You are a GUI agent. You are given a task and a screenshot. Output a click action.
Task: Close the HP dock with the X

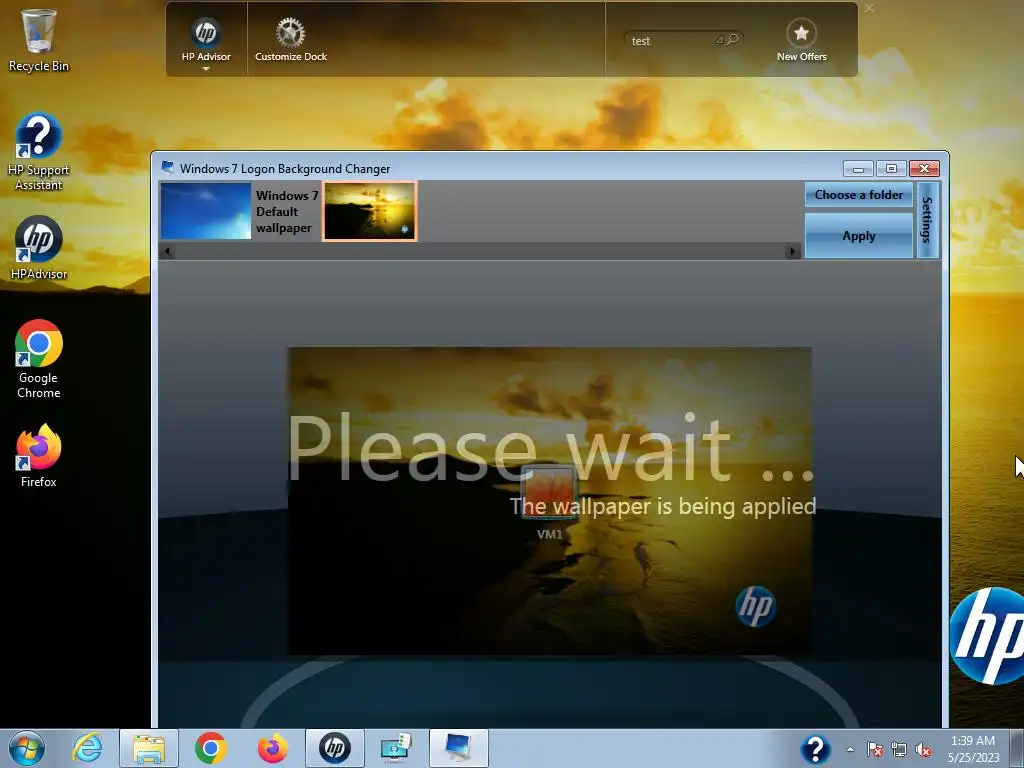pos(869,8)
